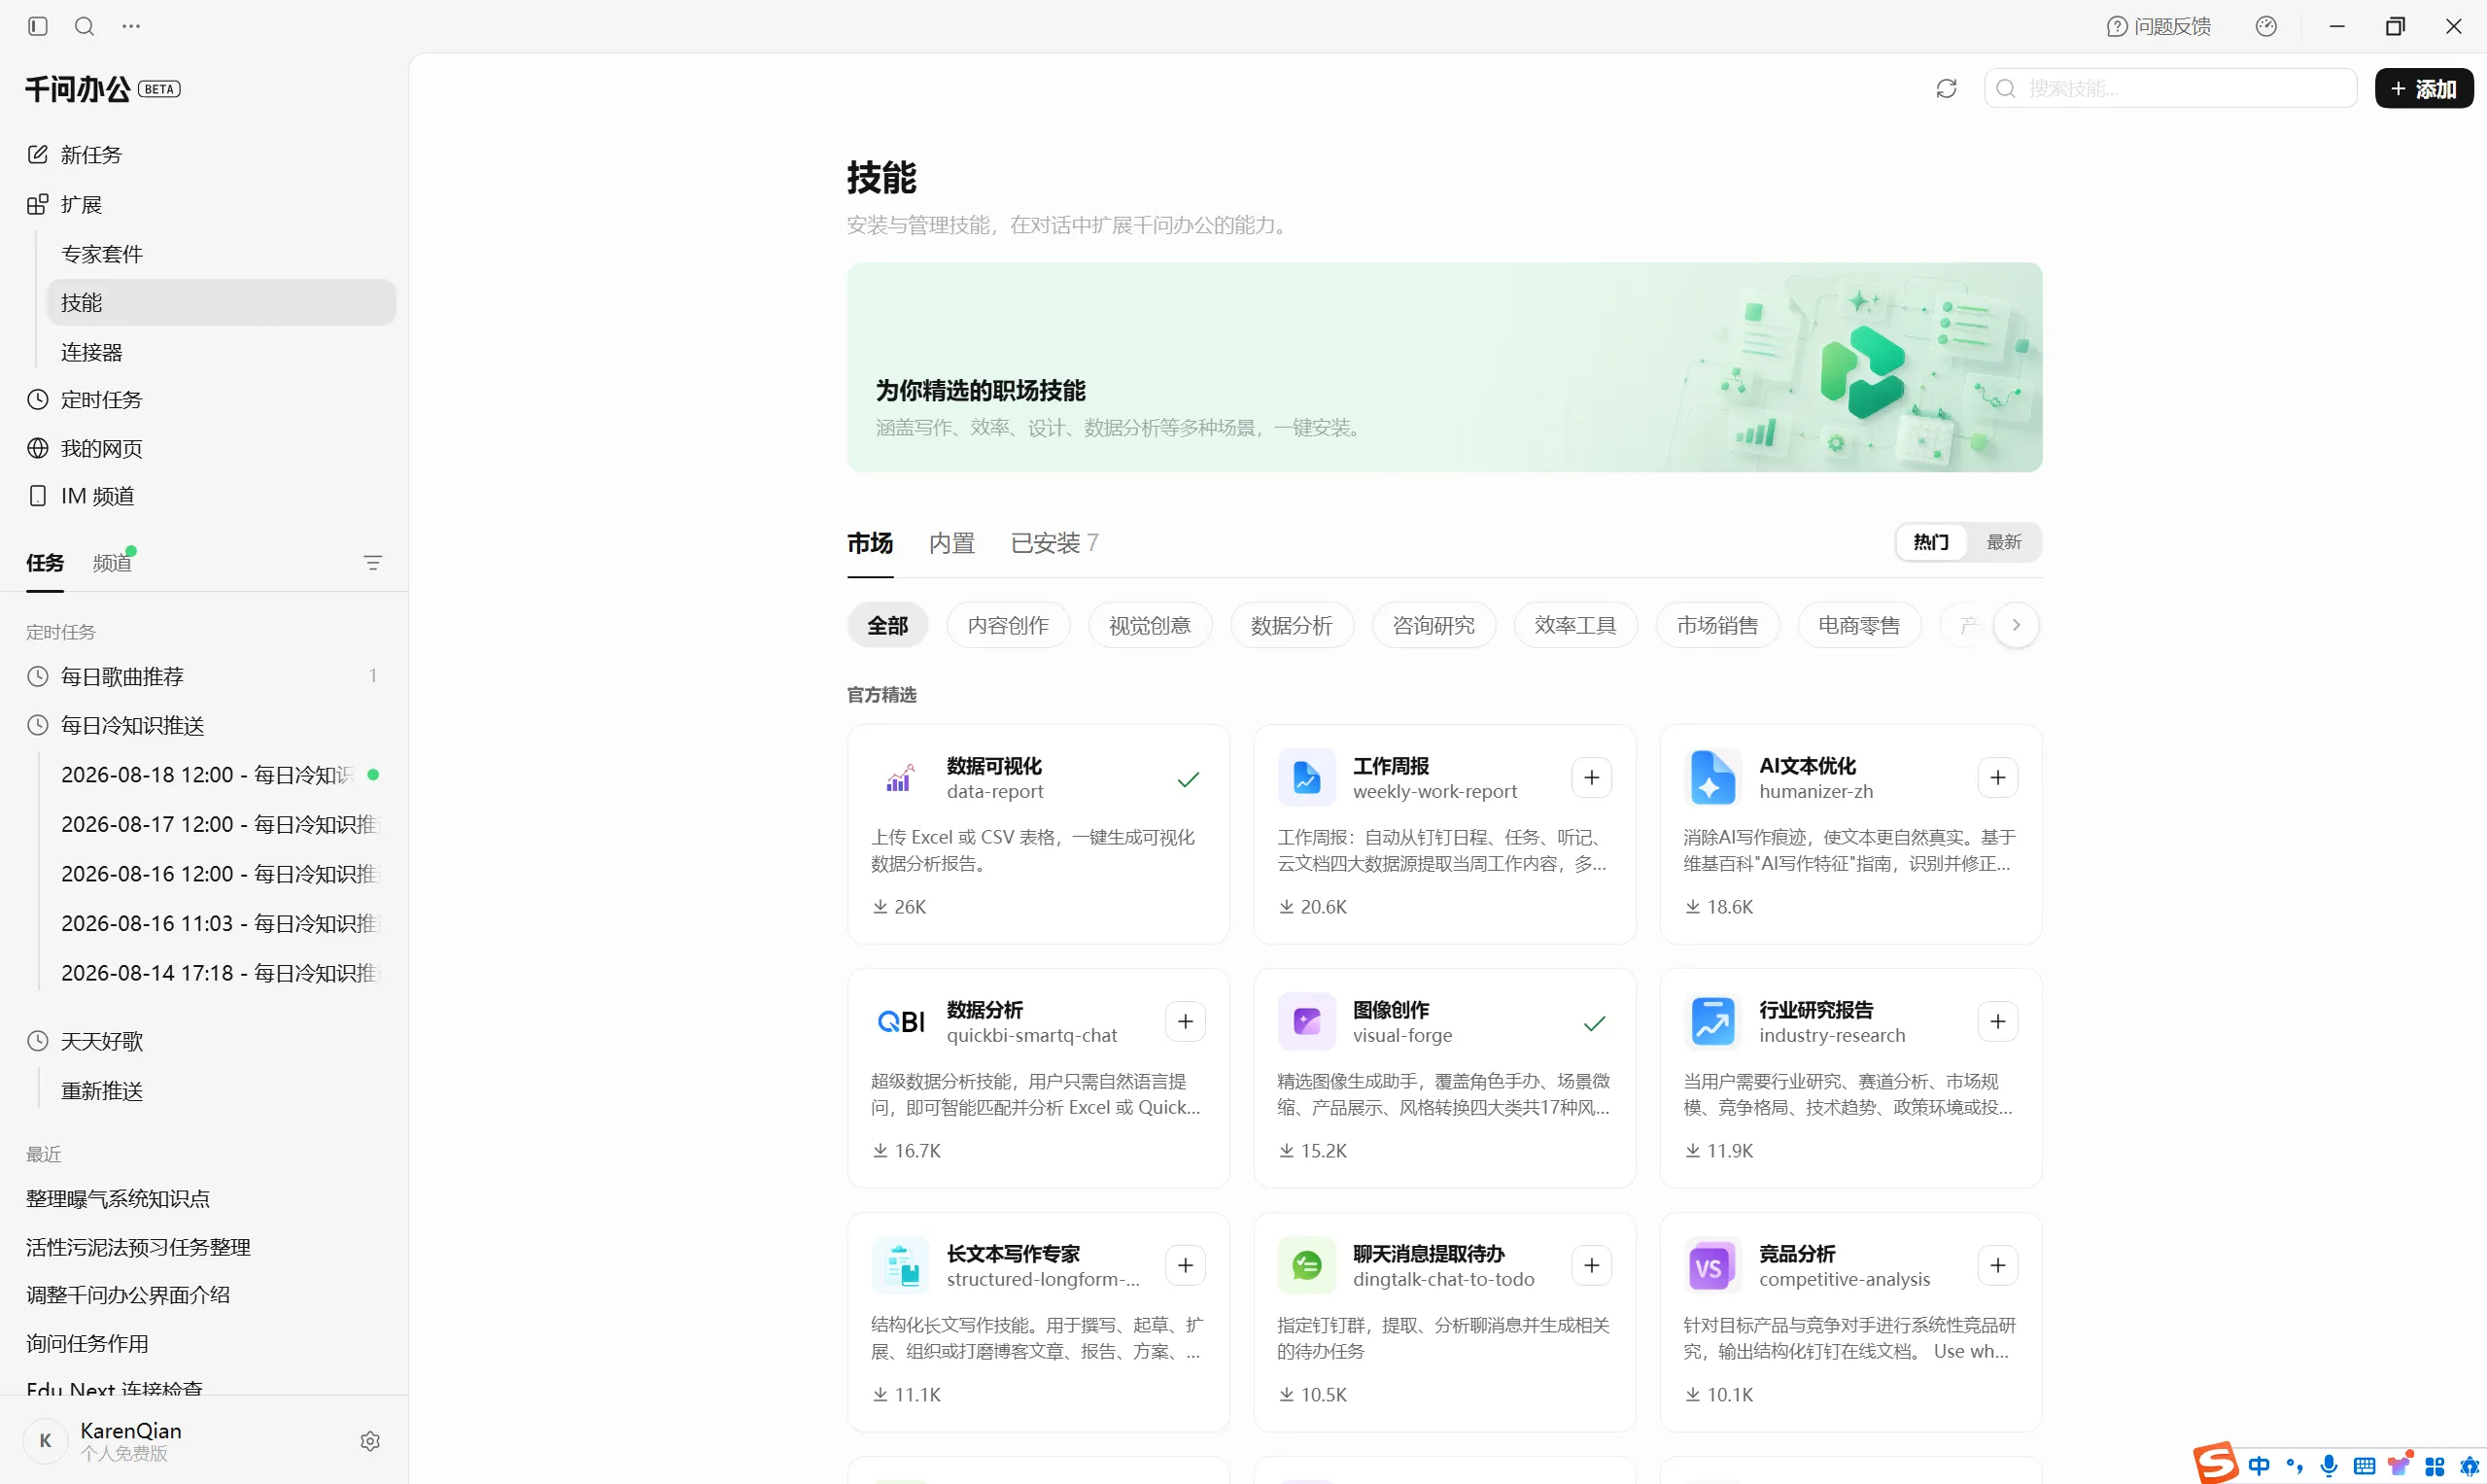Open the 为你精选的职场技能 banner

point(1444,368)
